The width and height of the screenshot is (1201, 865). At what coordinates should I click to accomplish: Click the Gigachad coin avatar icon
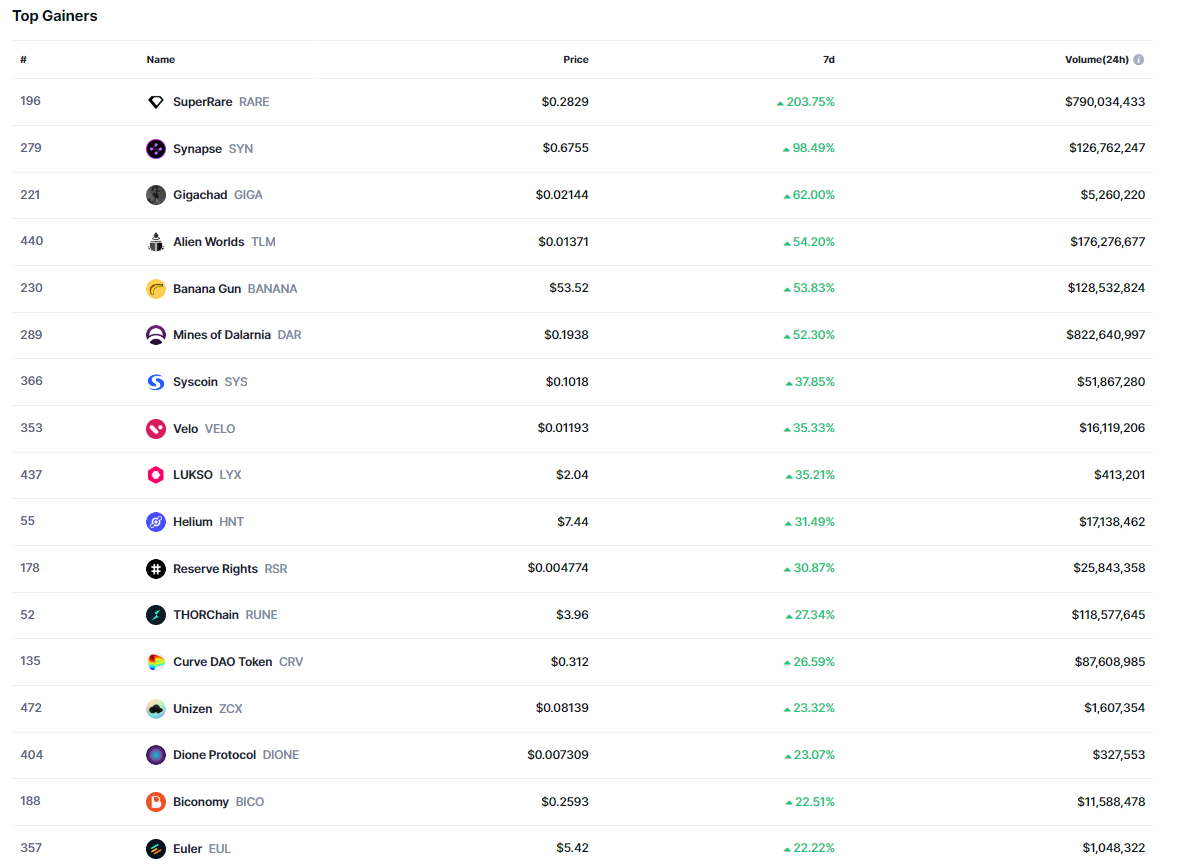155,195
